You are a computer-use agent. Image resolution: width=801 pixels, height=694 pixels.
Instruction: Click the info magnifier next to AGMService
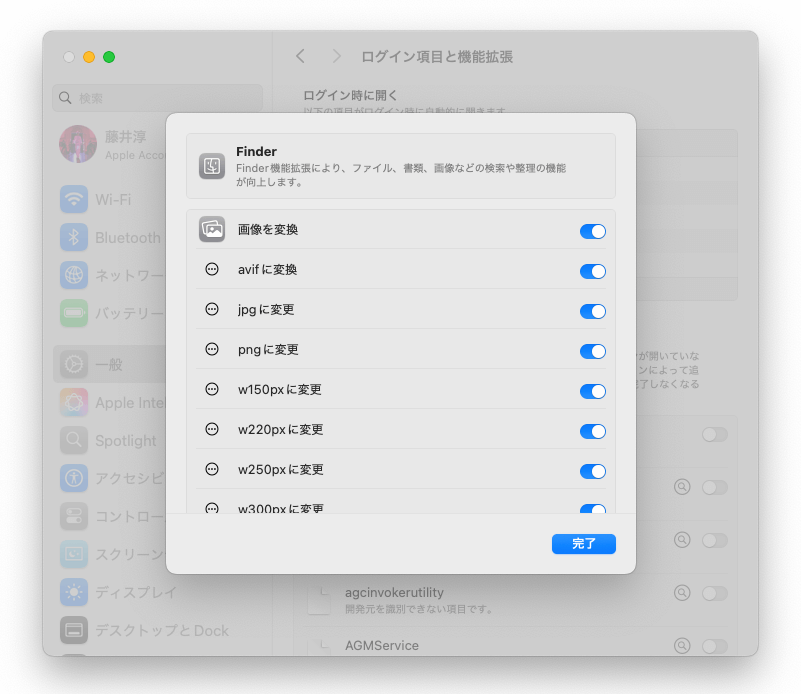point(682,646)
